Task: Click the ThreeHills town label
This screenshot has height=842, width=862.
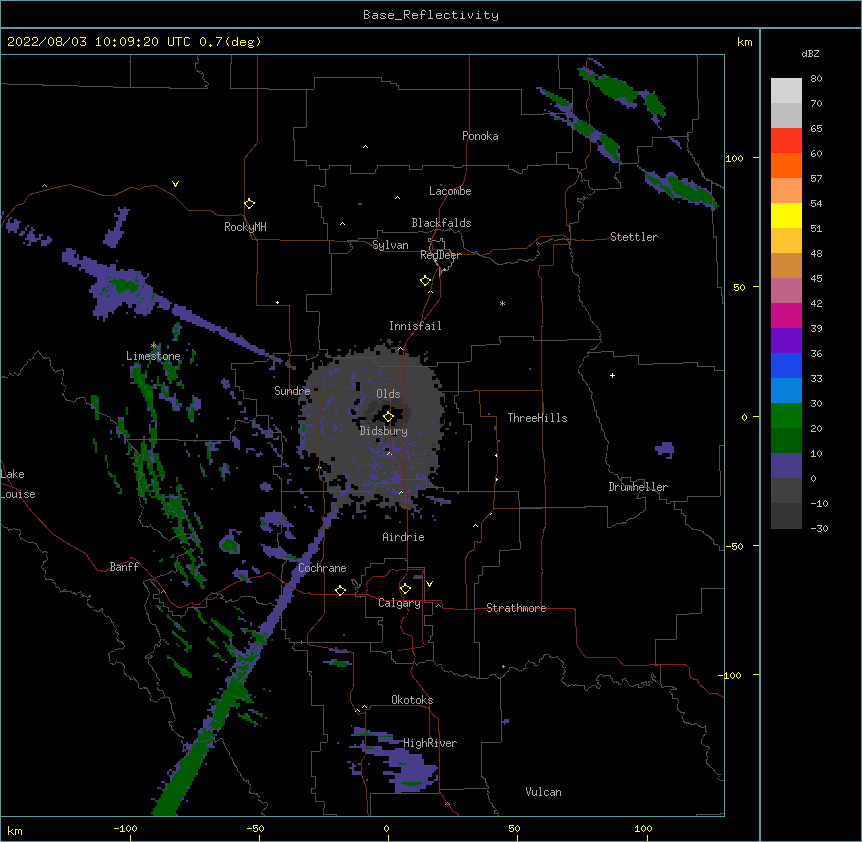Action: 537,418
